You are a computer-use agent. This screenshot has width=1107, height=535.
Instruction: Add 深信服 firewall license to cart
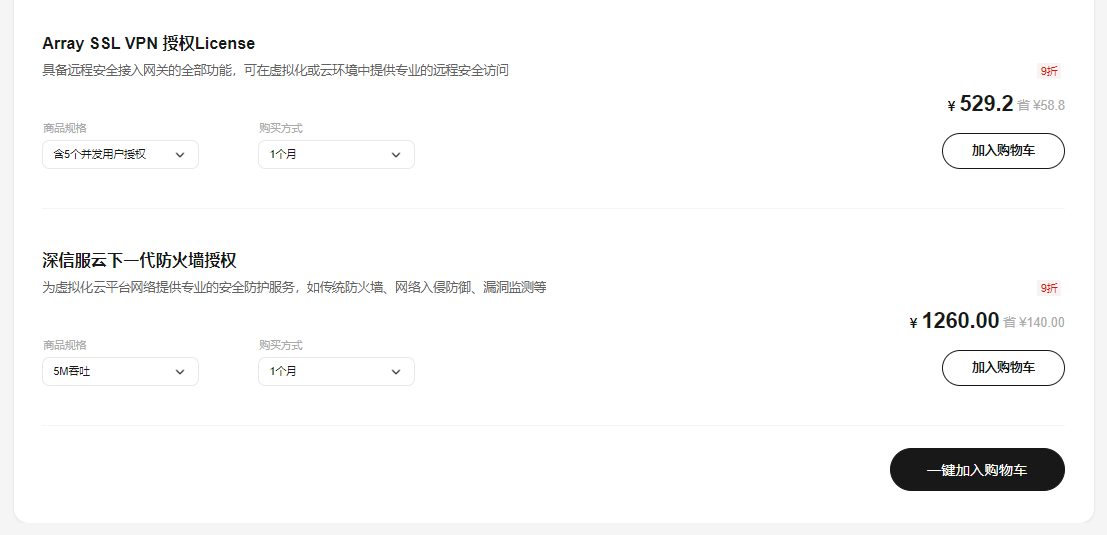pos(1003,368)
